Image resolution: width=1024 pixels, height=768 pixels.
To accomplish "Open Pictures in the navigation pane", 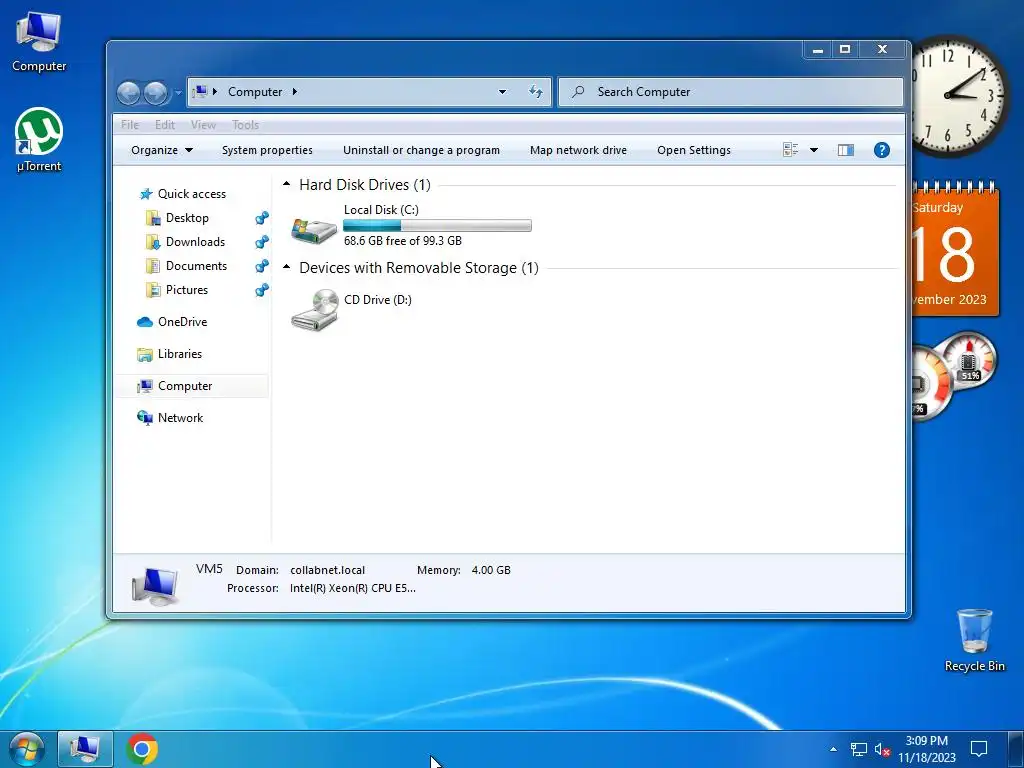I will [176, 290].
